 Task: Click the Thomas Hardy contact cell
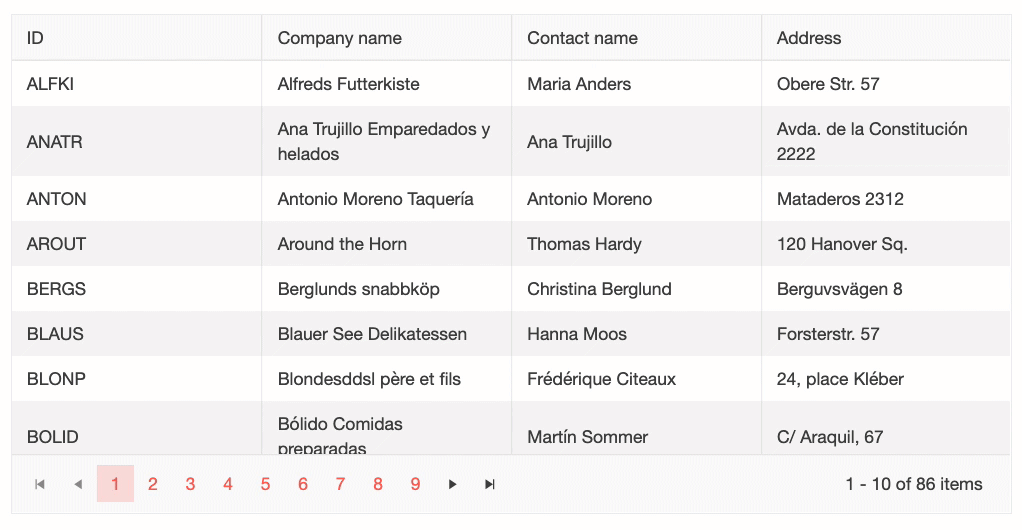pyautogui.click(x=584, y=244)
